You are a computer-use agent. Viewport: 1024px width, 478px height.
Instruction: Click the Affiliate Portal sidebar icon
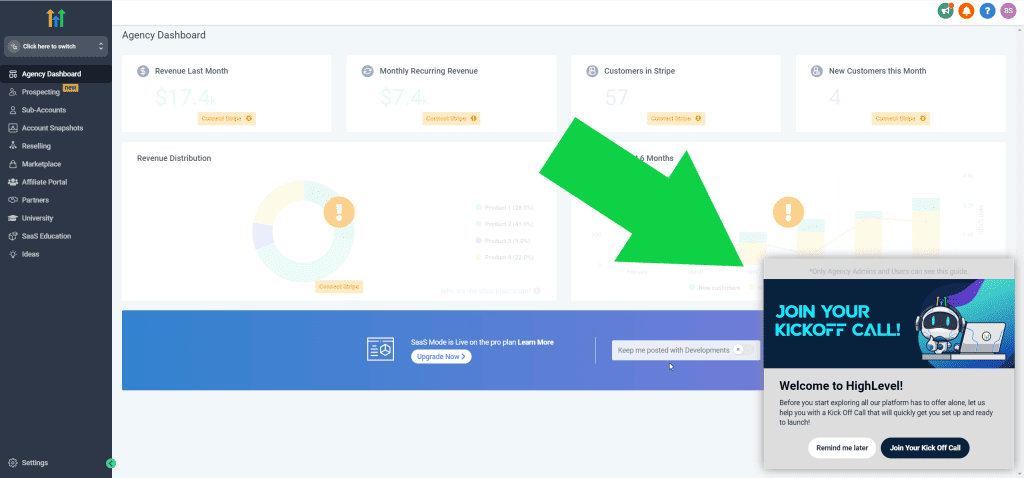[x=12, y=182]
